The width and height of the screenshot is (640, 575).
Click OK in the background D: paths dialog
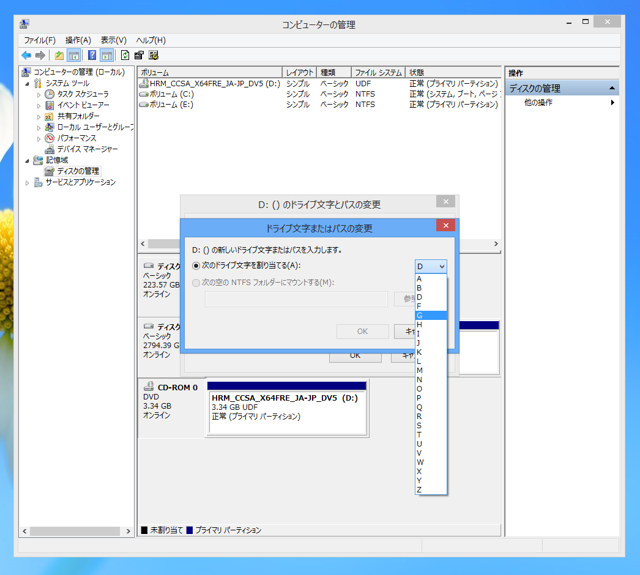click(355, 356)
